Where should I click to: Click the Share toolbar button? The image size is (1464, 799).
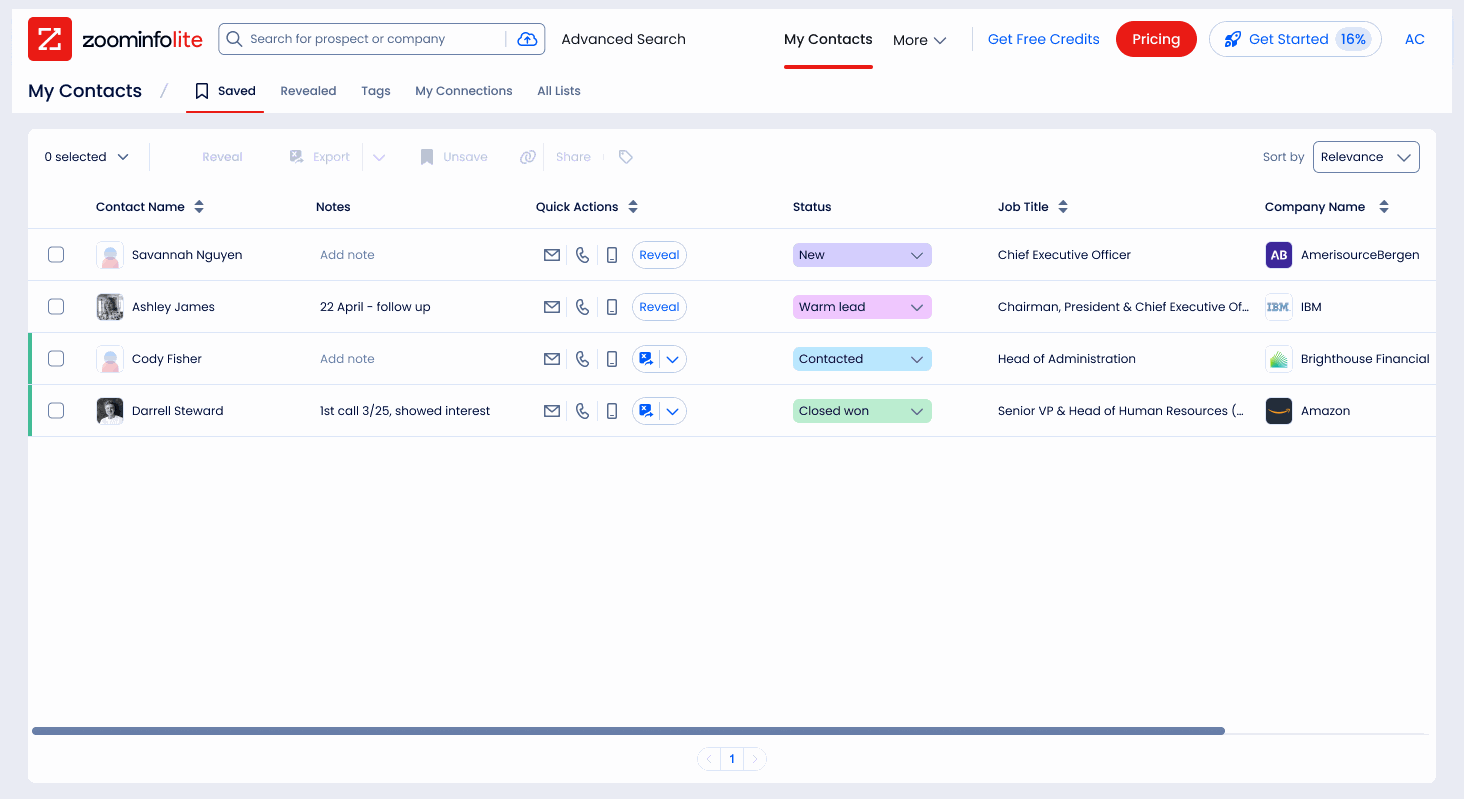[573, 157]
